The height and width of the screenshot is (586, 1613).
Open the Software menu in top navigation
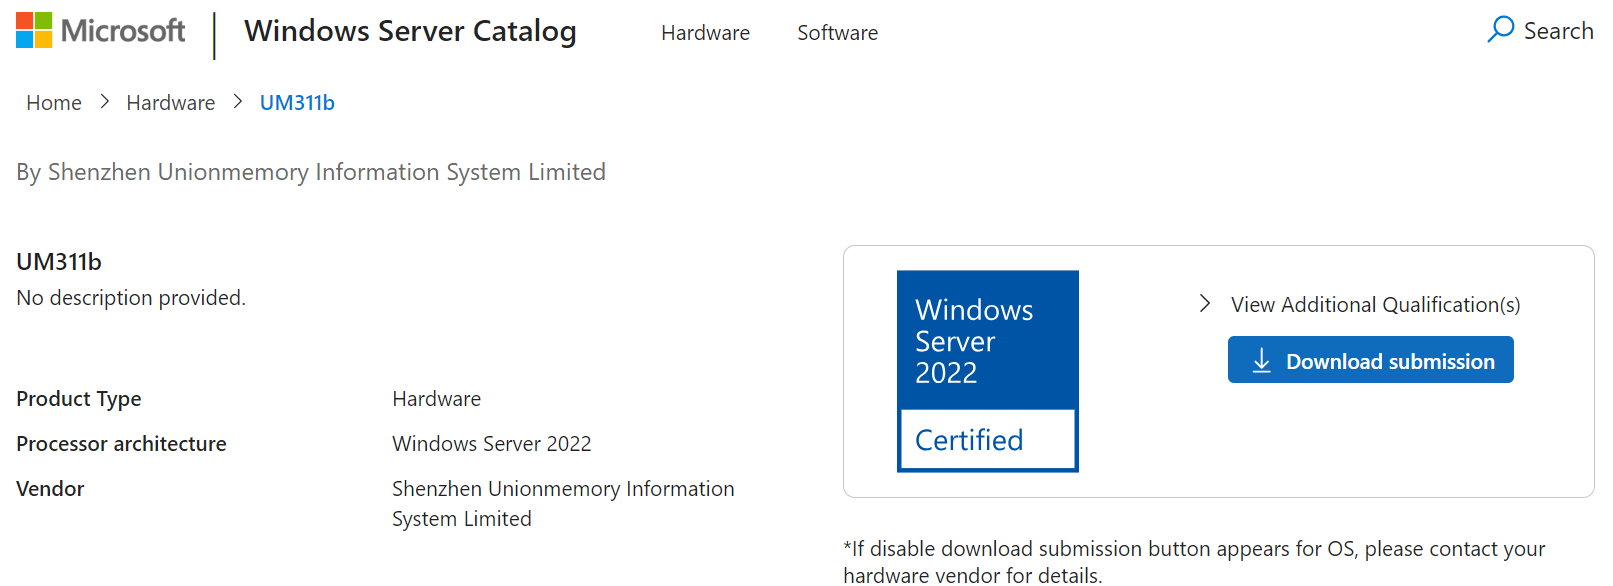coord(837,33)
